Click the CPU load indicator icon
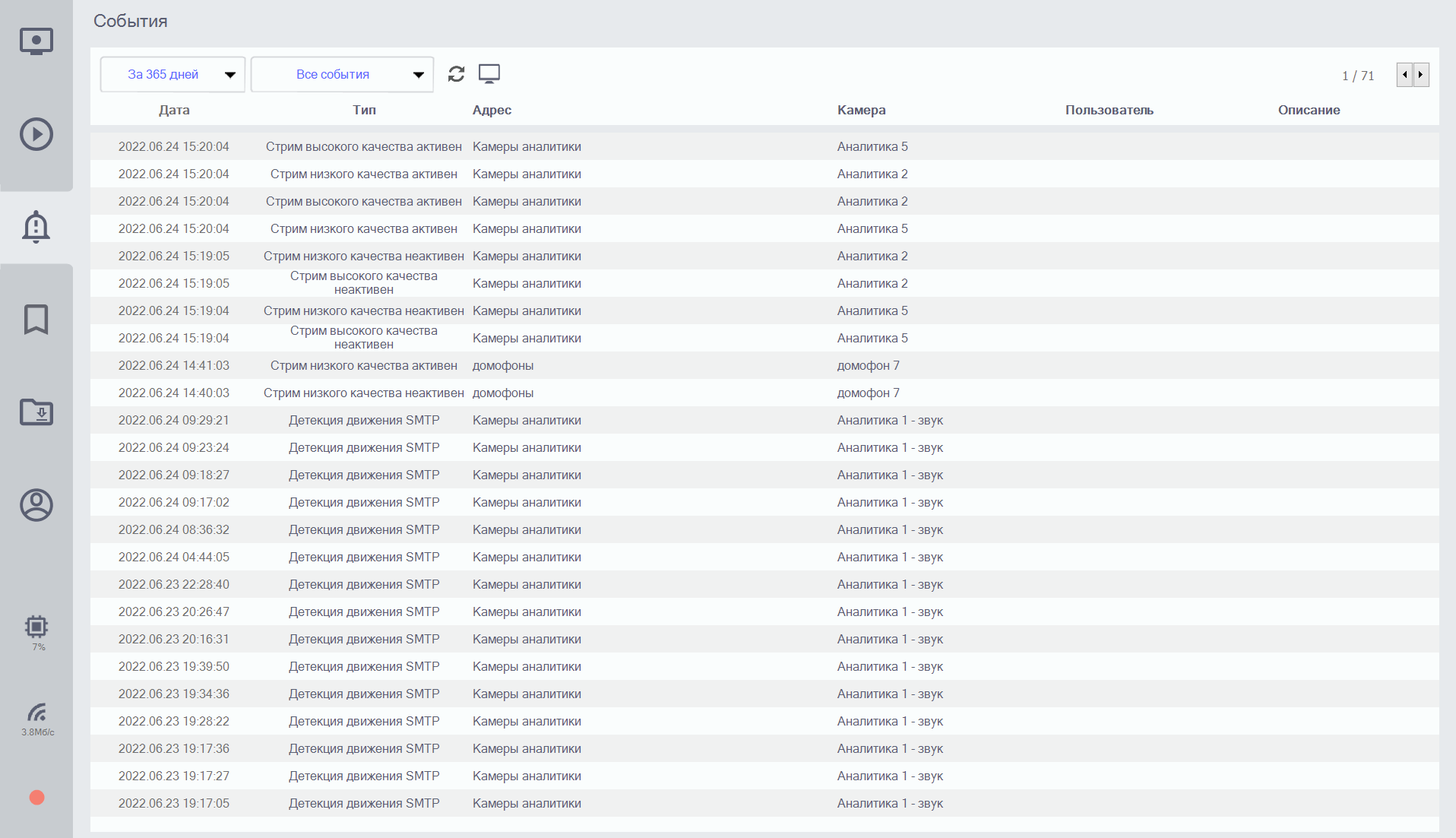 [36, 627]
